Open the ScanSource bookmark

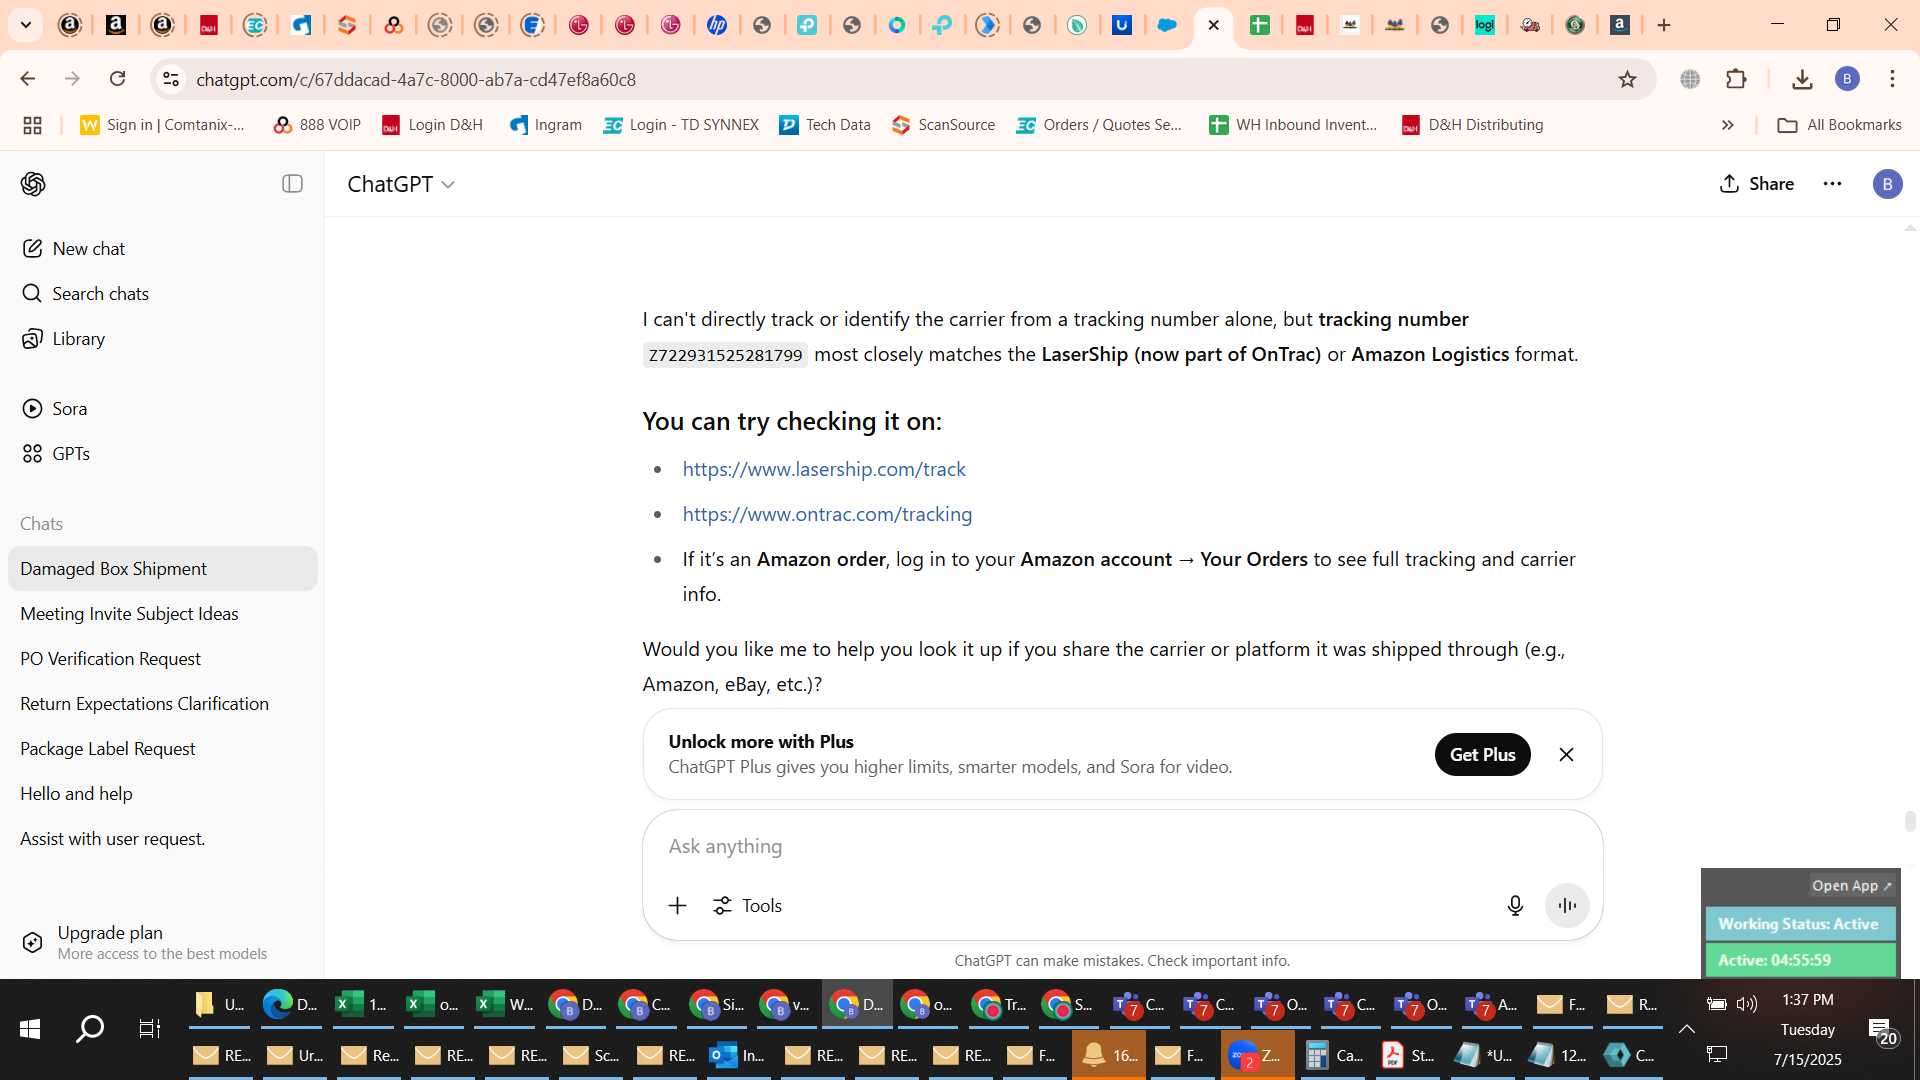(943, 125)
